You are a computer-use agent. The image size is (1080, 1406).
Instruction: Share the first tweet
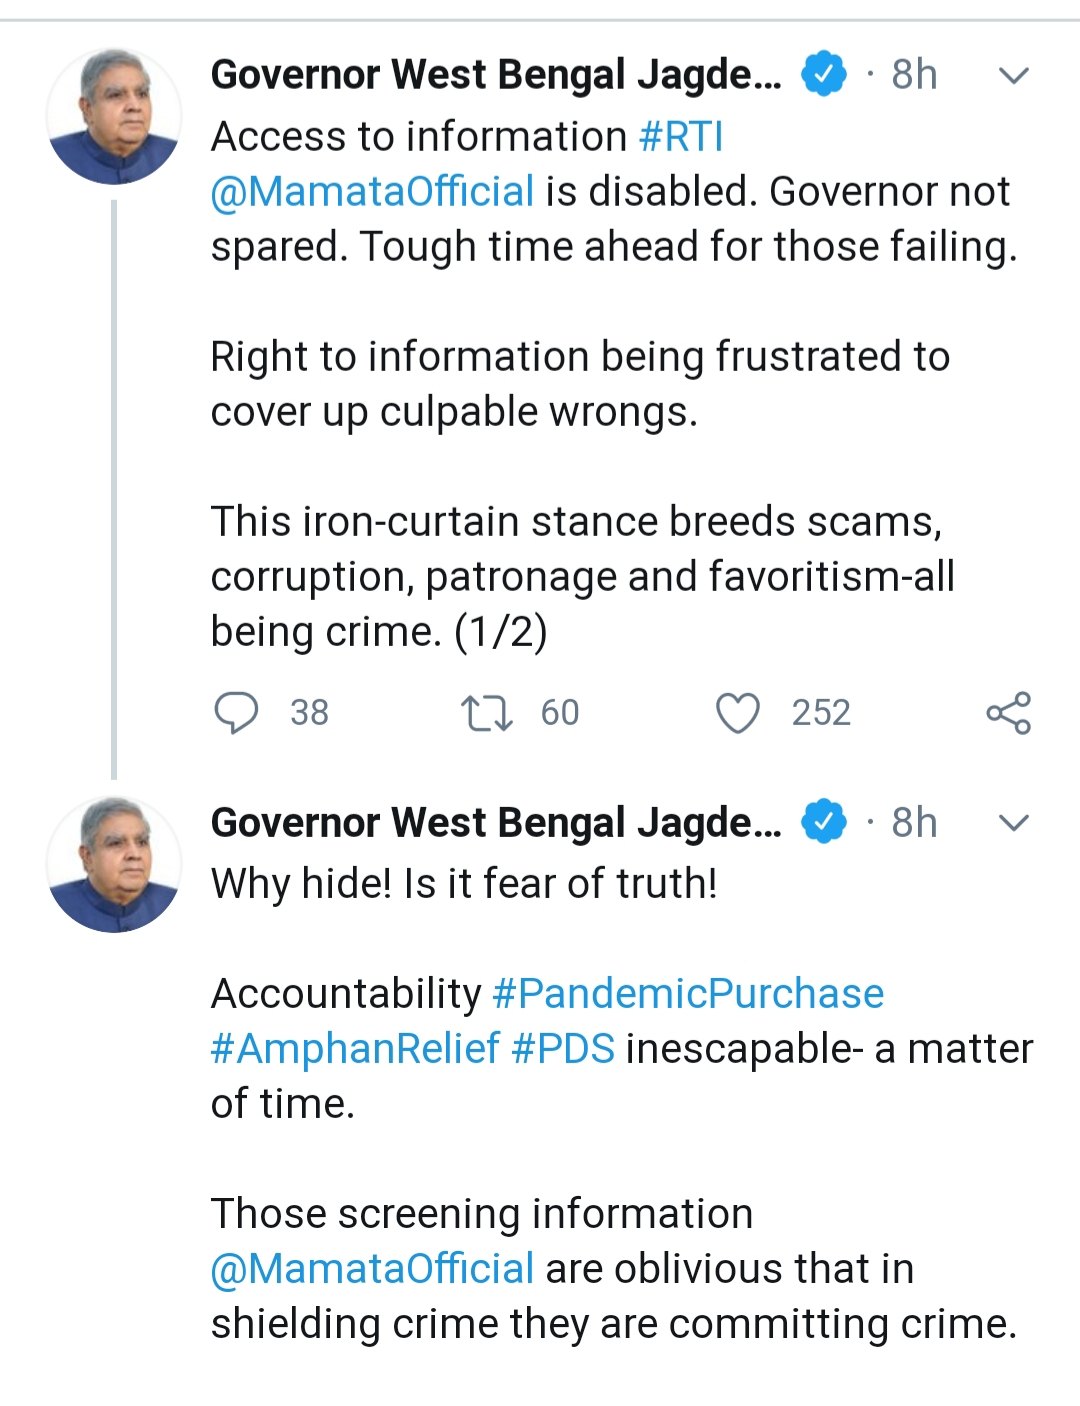click(x=1008, y=713)
